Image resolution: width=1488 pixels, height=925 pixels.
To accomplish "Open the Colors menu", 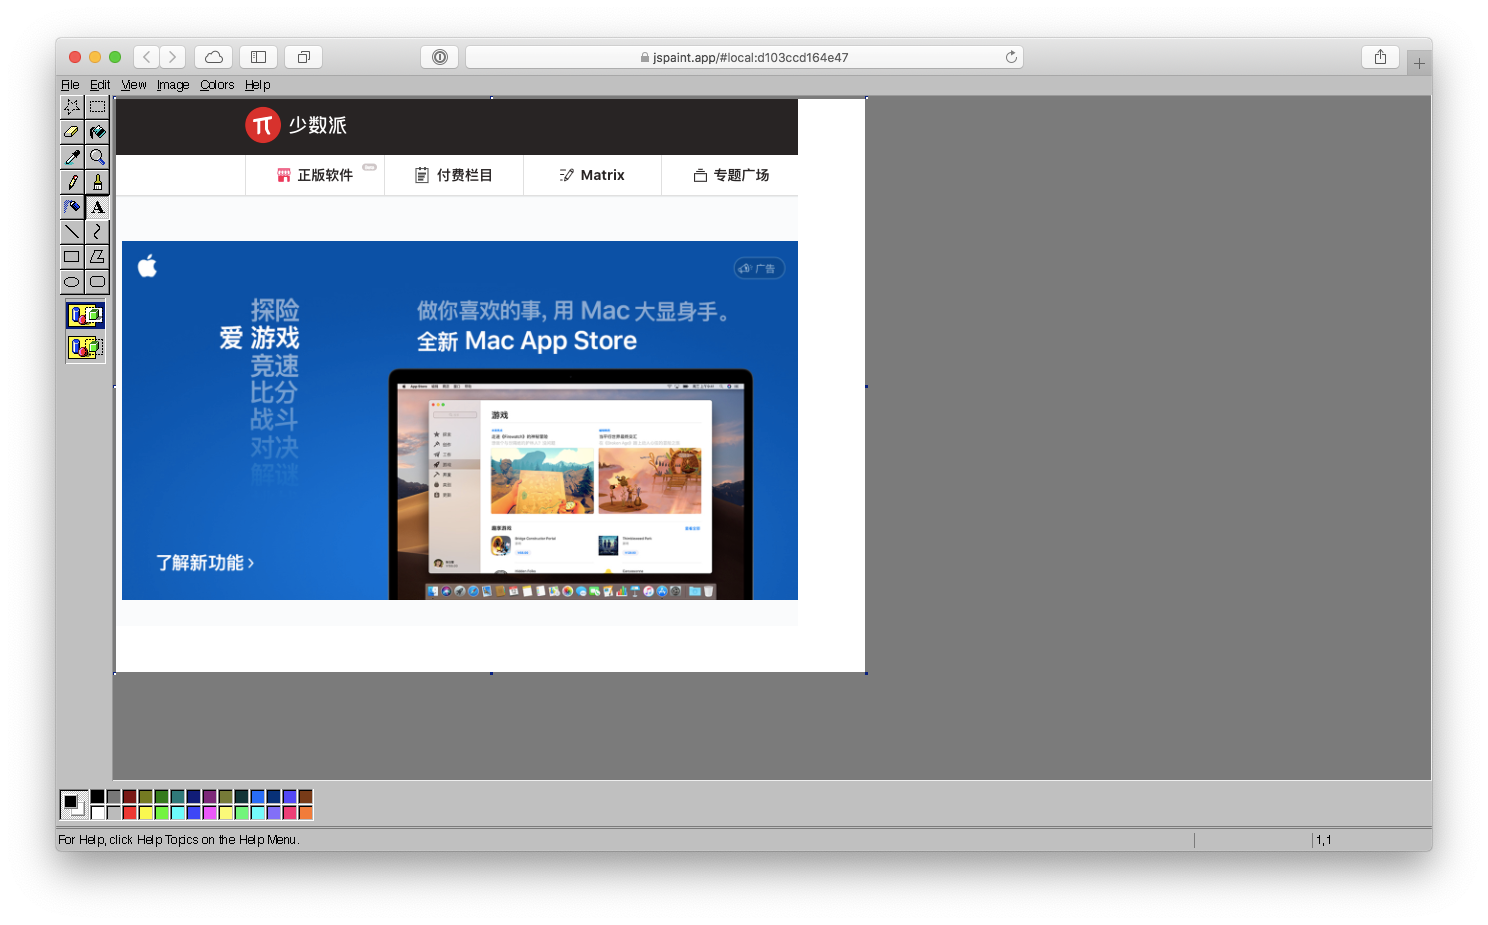I will coord(217,85).
